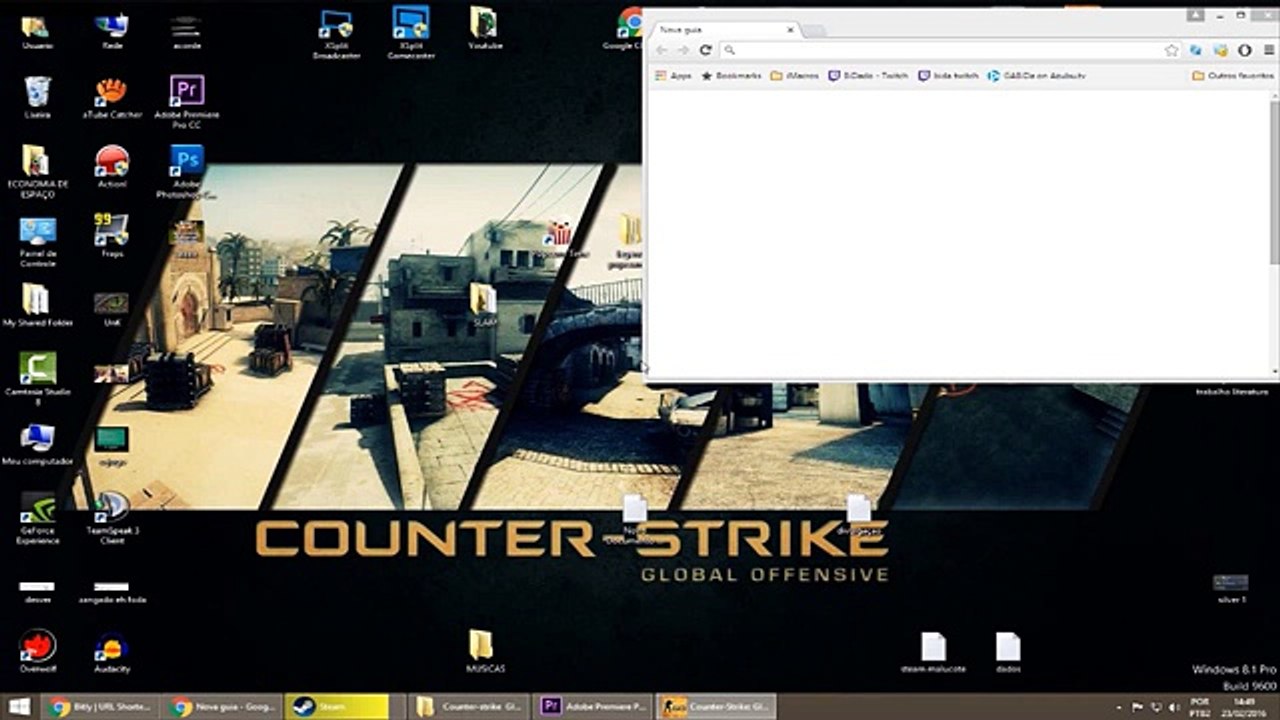The width and height of the screenshot is (1280, 720).
Task: Launch the Audacity shortcut
Action: tap(112, 651)
